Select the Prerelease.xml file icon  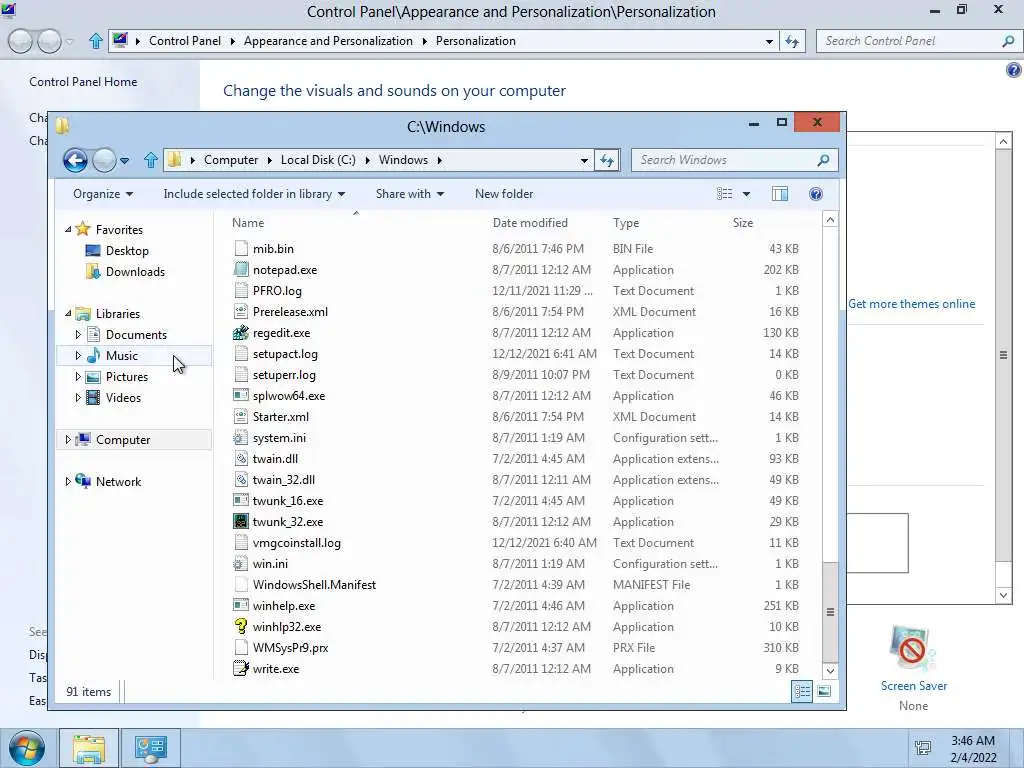[241, 312]
